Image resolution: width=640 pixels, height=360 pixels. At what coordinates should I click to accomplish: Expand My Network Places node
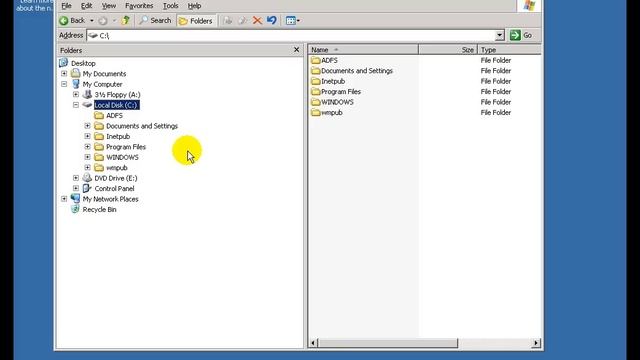64,199
